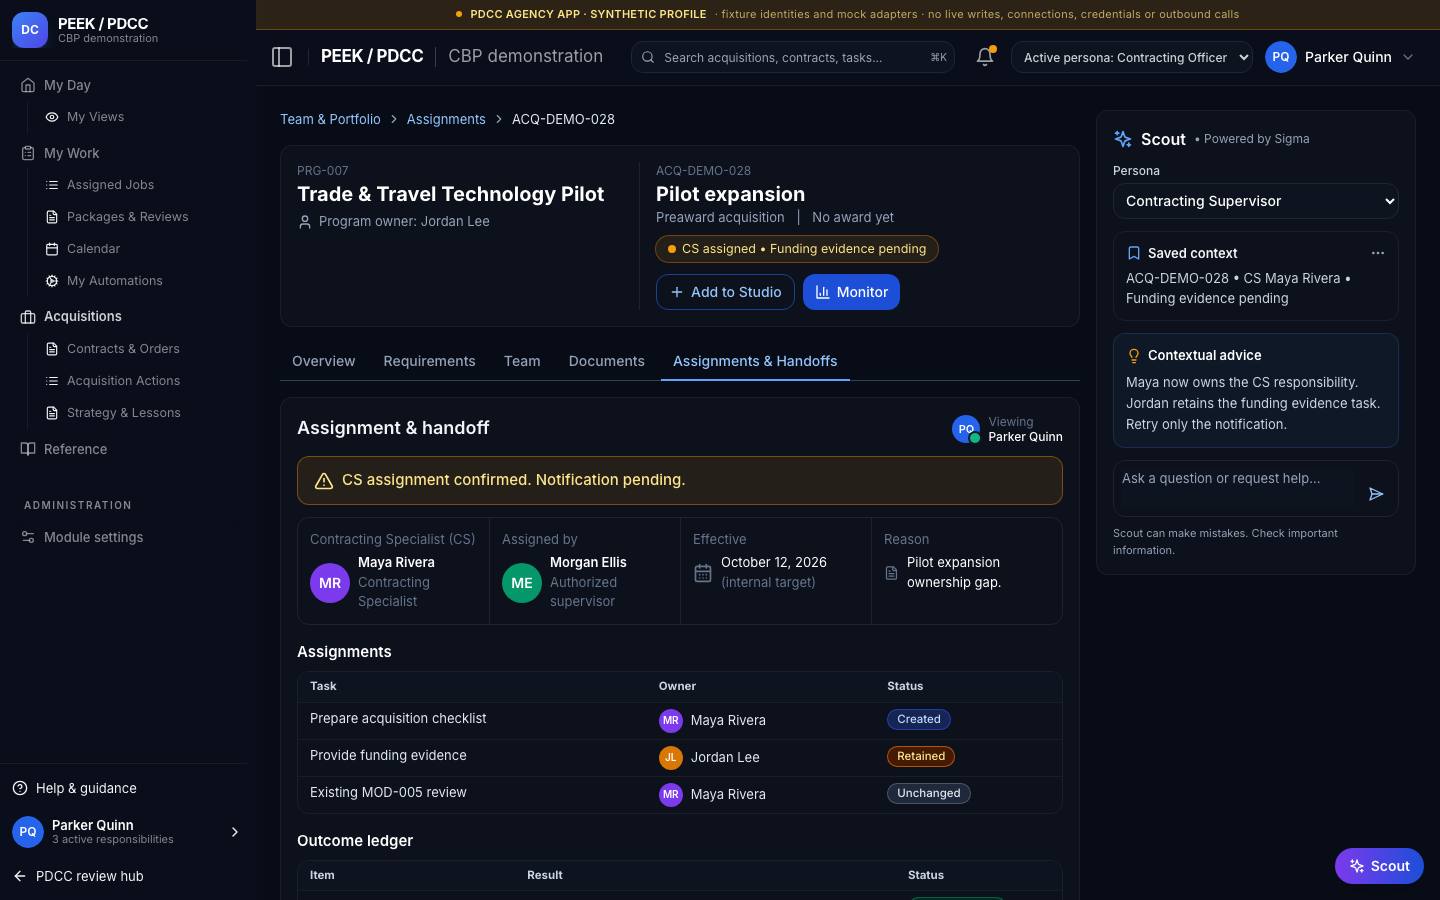Viewport: 1440px width, 900px height.
Task: Go to Team & Portfolio breadcrumb
Action: (330, 119)
